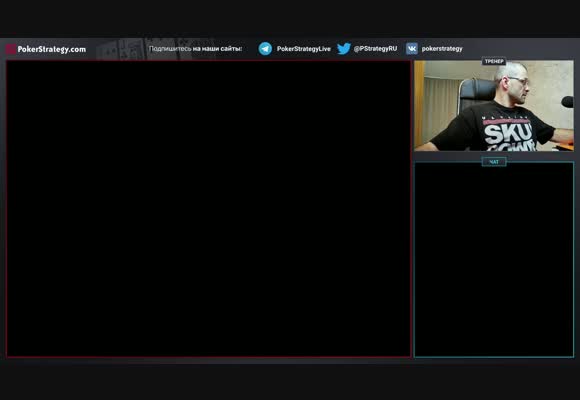Click inside the empty chat panel
580x400 pixels.
pyautogui.click(x=494, y=261)
